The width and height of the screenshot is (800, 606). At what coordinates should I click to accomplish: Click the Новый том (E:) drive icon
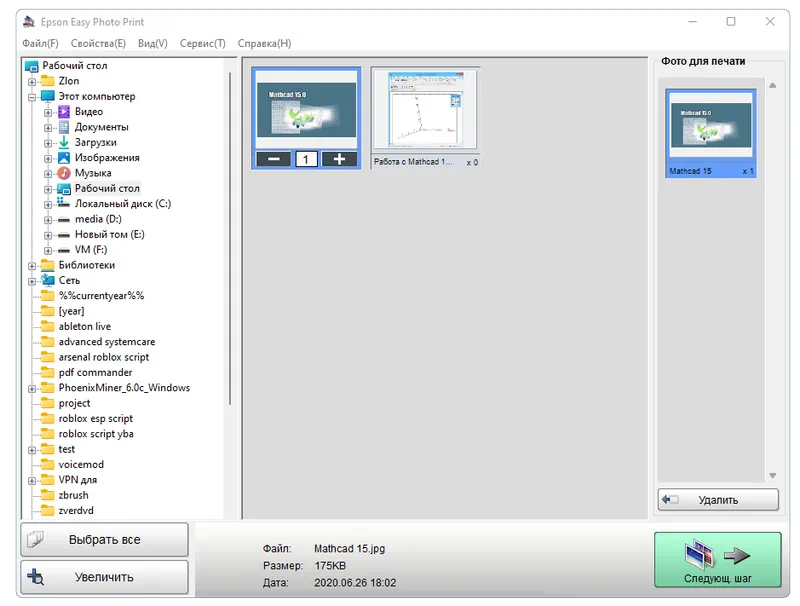(x=64, y=235)
